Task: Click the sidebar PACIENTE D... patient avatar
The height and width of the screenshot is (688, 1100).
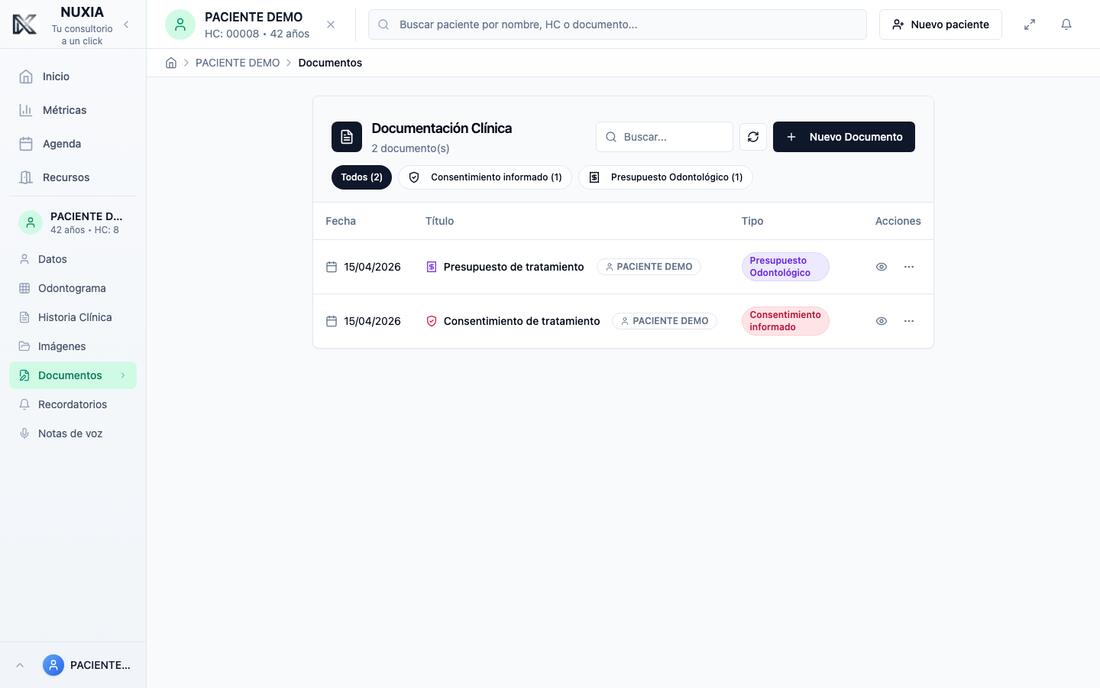Action: click(30, 222)
